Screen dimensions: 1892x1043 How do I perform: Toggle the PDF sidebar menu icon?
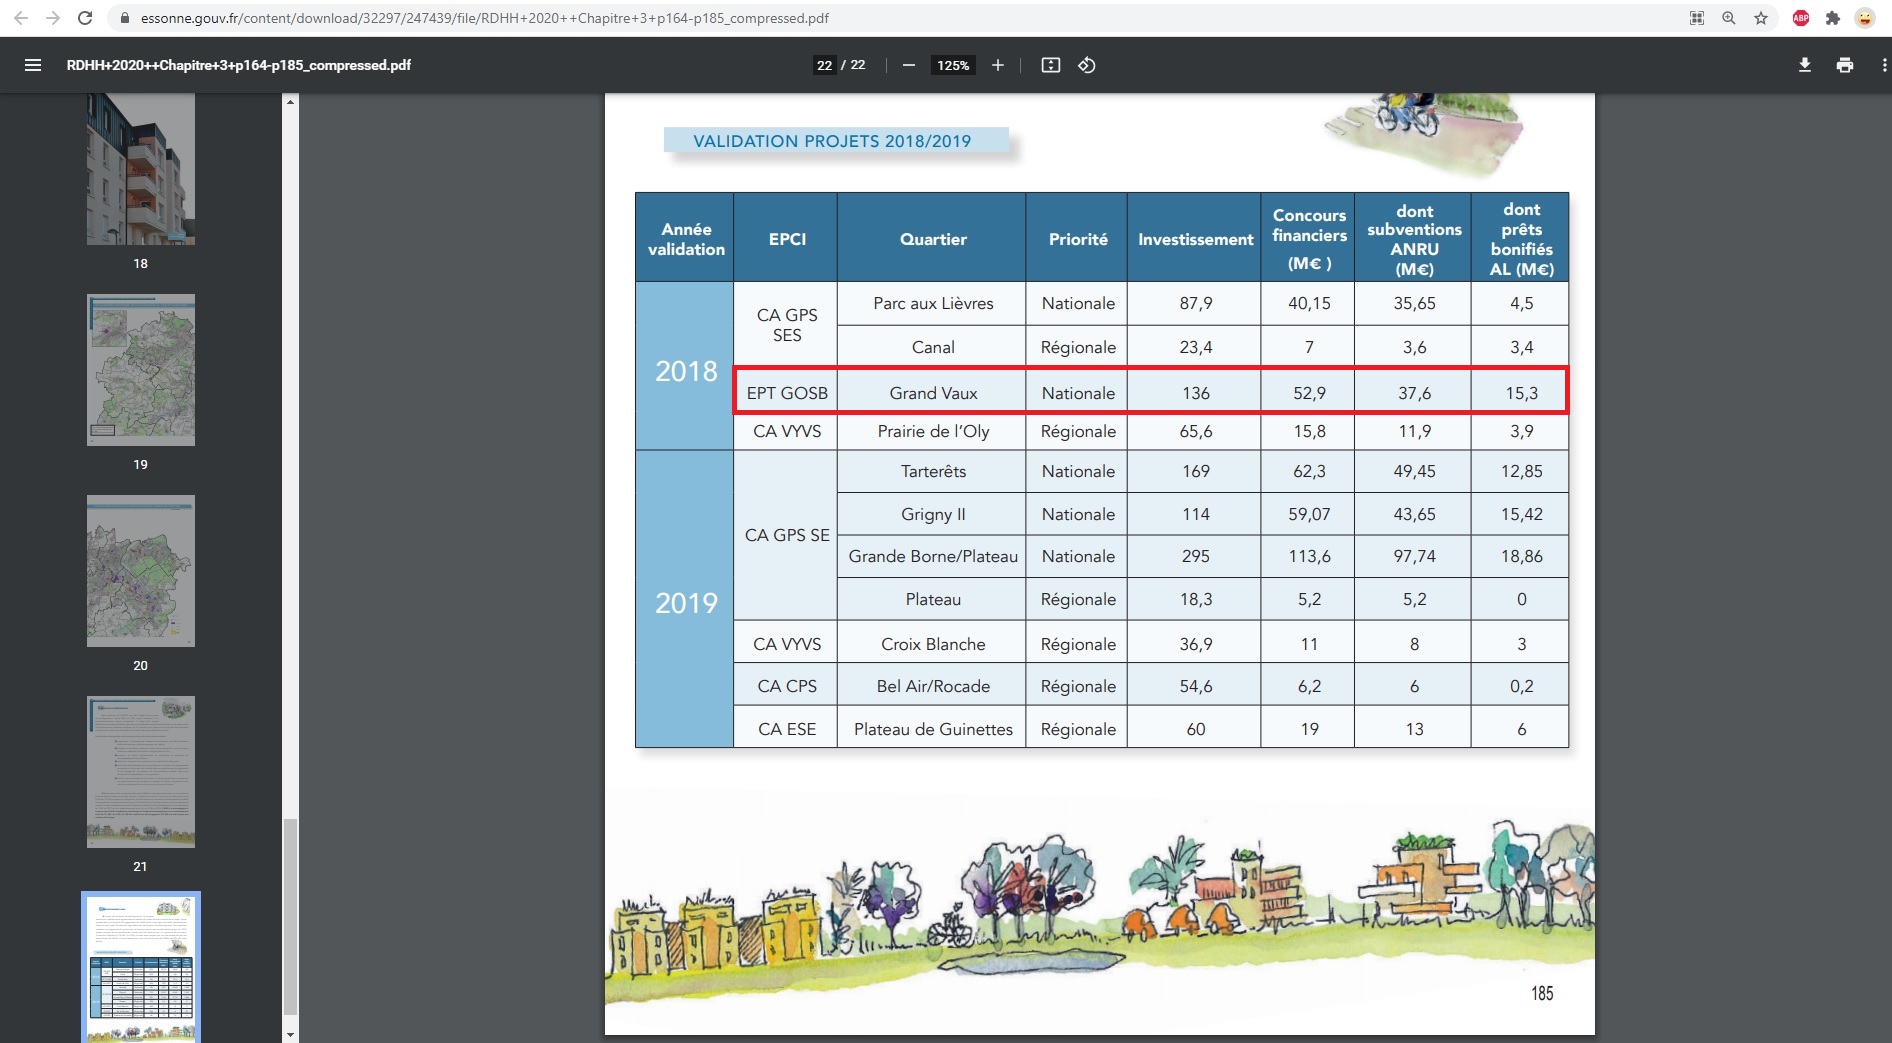[33, 65]
